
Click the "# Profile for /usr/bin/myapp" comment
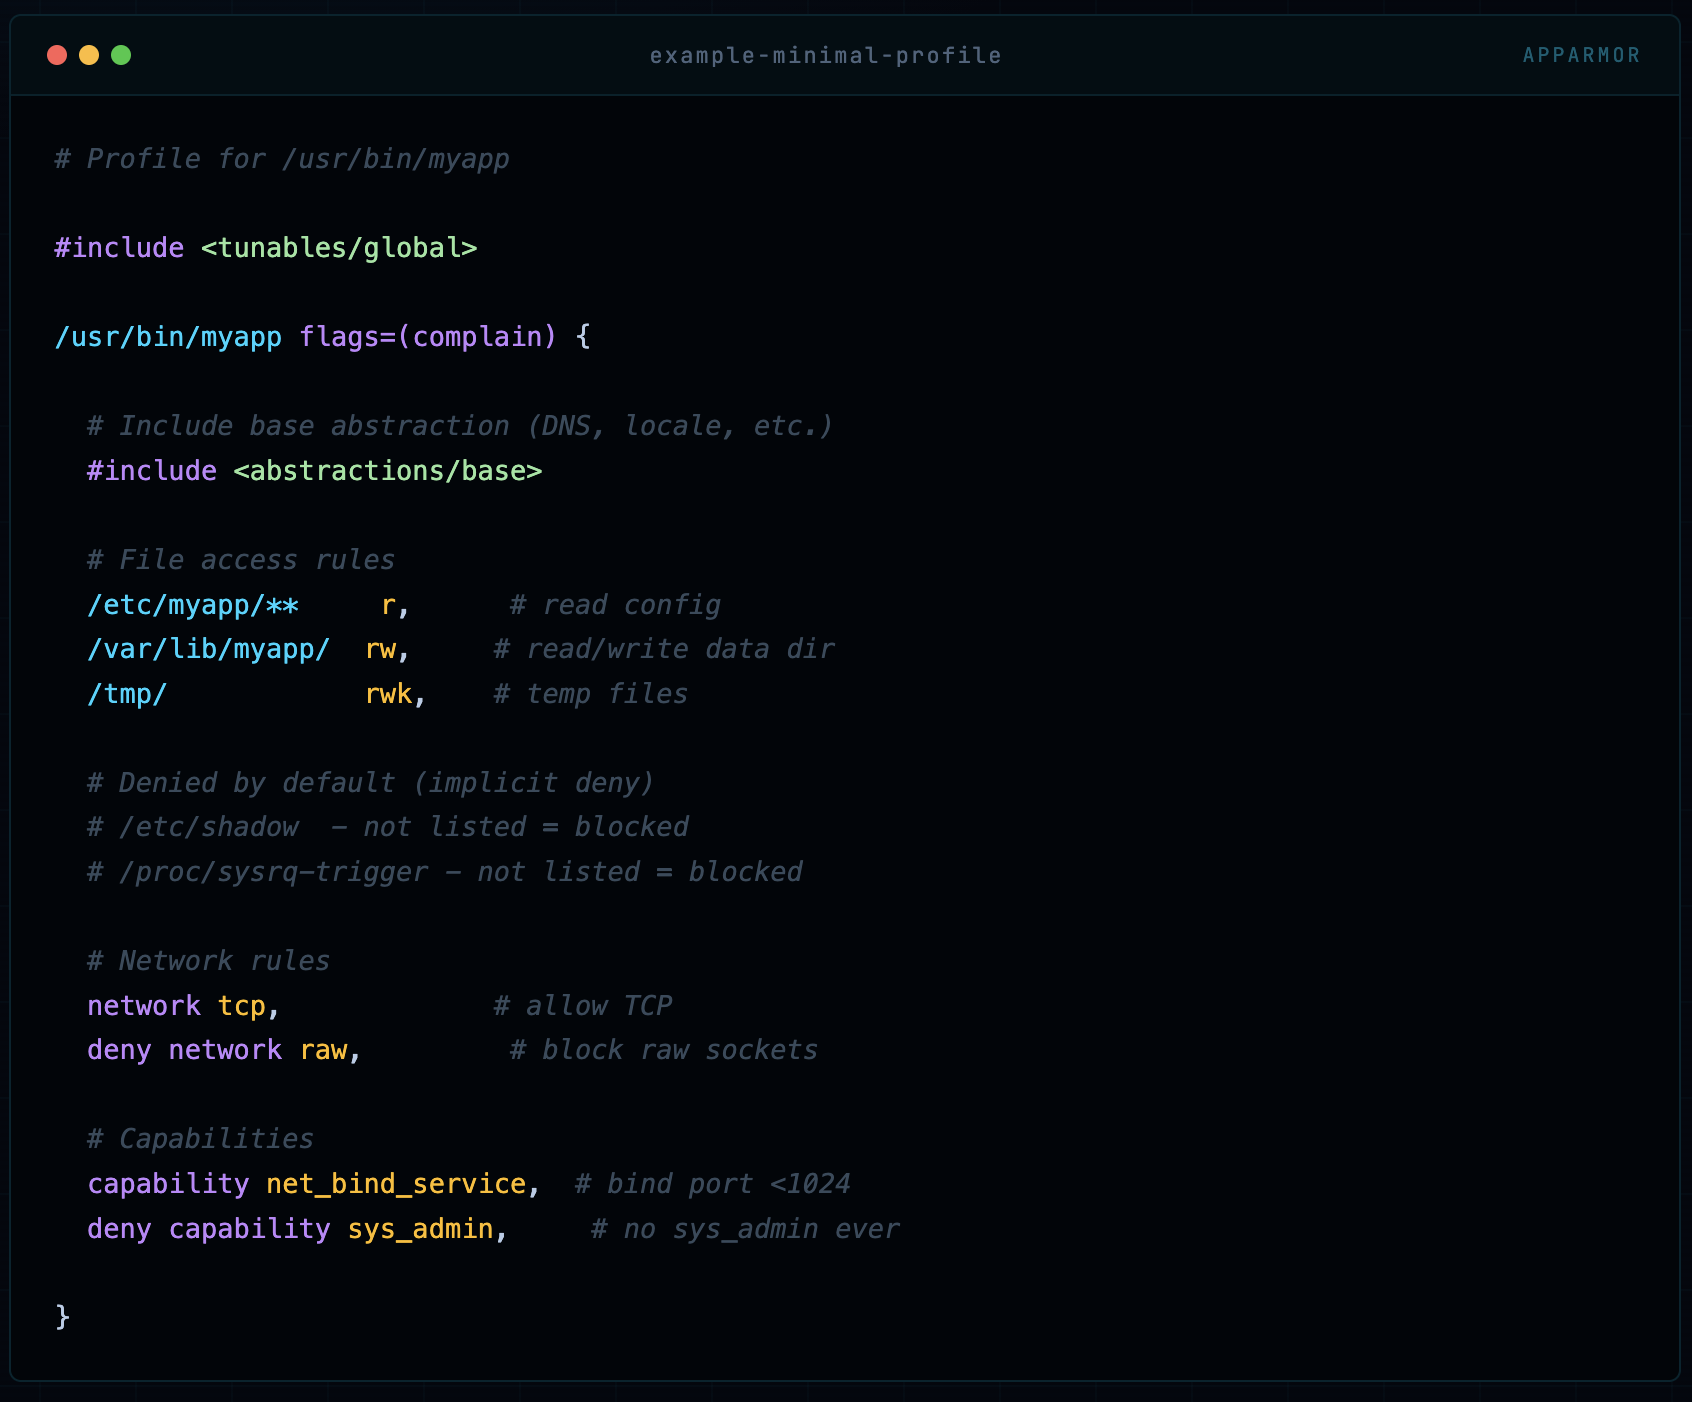tap(282, 159)
